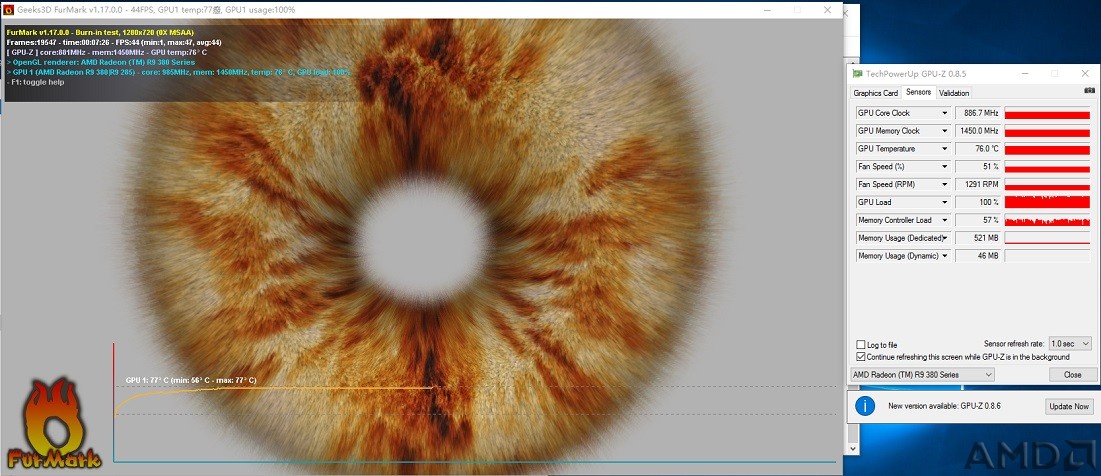Switch to the Graphics Card tab
This screenshot has height=476, width=1101.
876,93
